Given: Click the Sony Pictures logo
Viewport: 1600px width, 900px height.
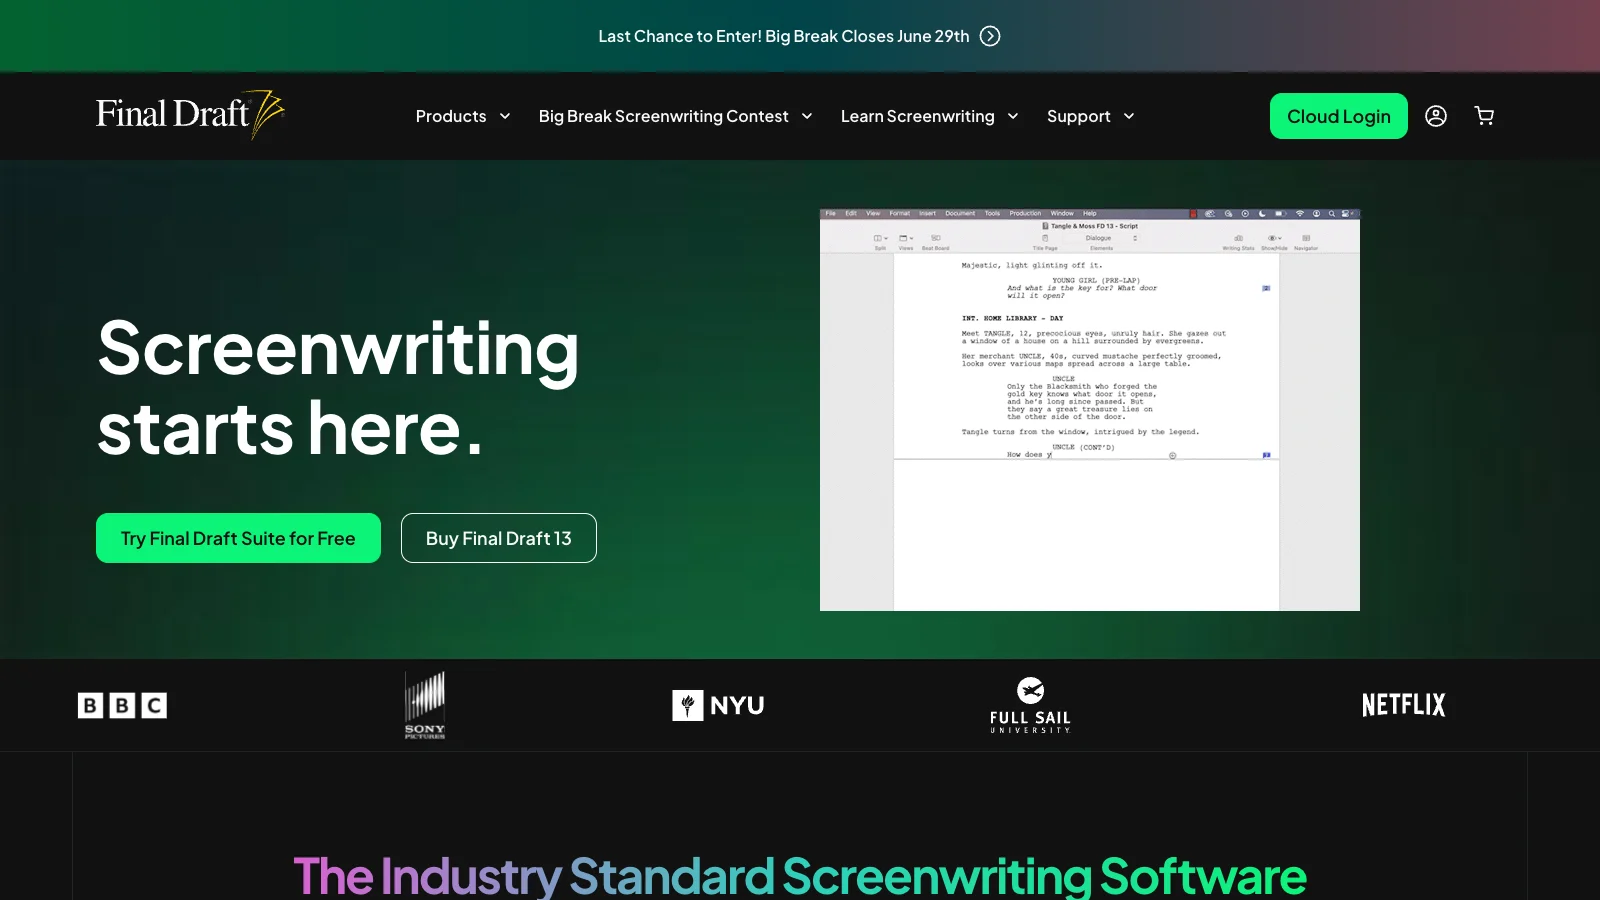Looking at the screenshot, I should coord(425,705).
